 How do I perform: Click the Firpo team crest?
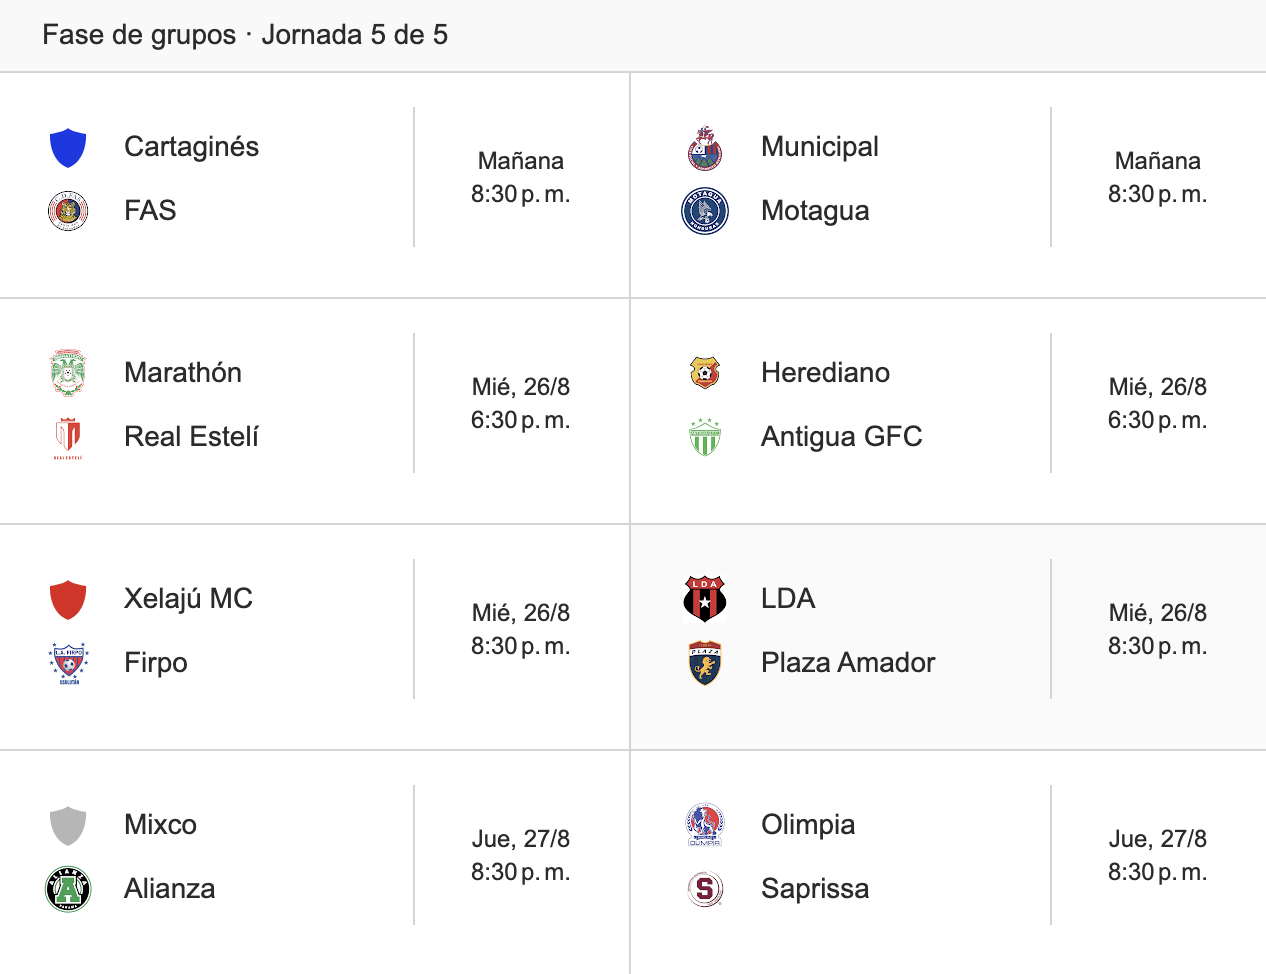68,663
